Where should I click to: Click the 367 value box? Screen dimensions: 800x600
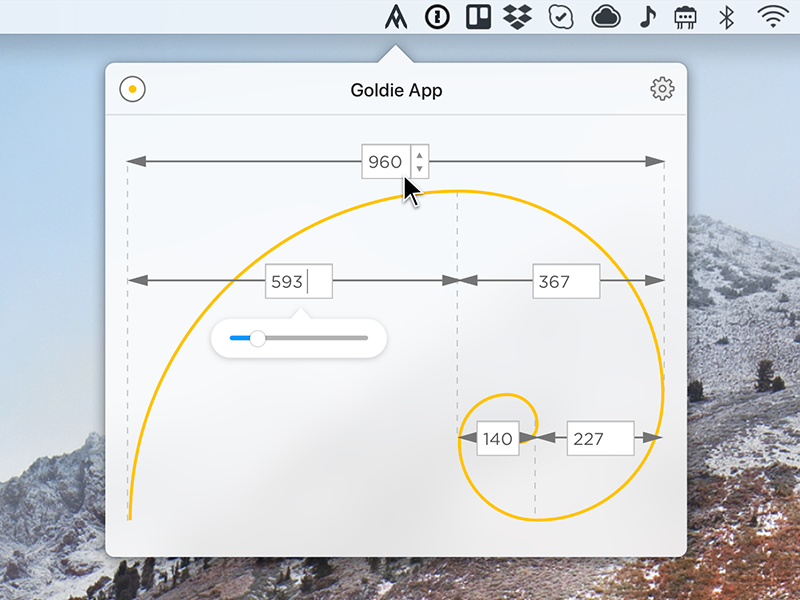(564, 281)
